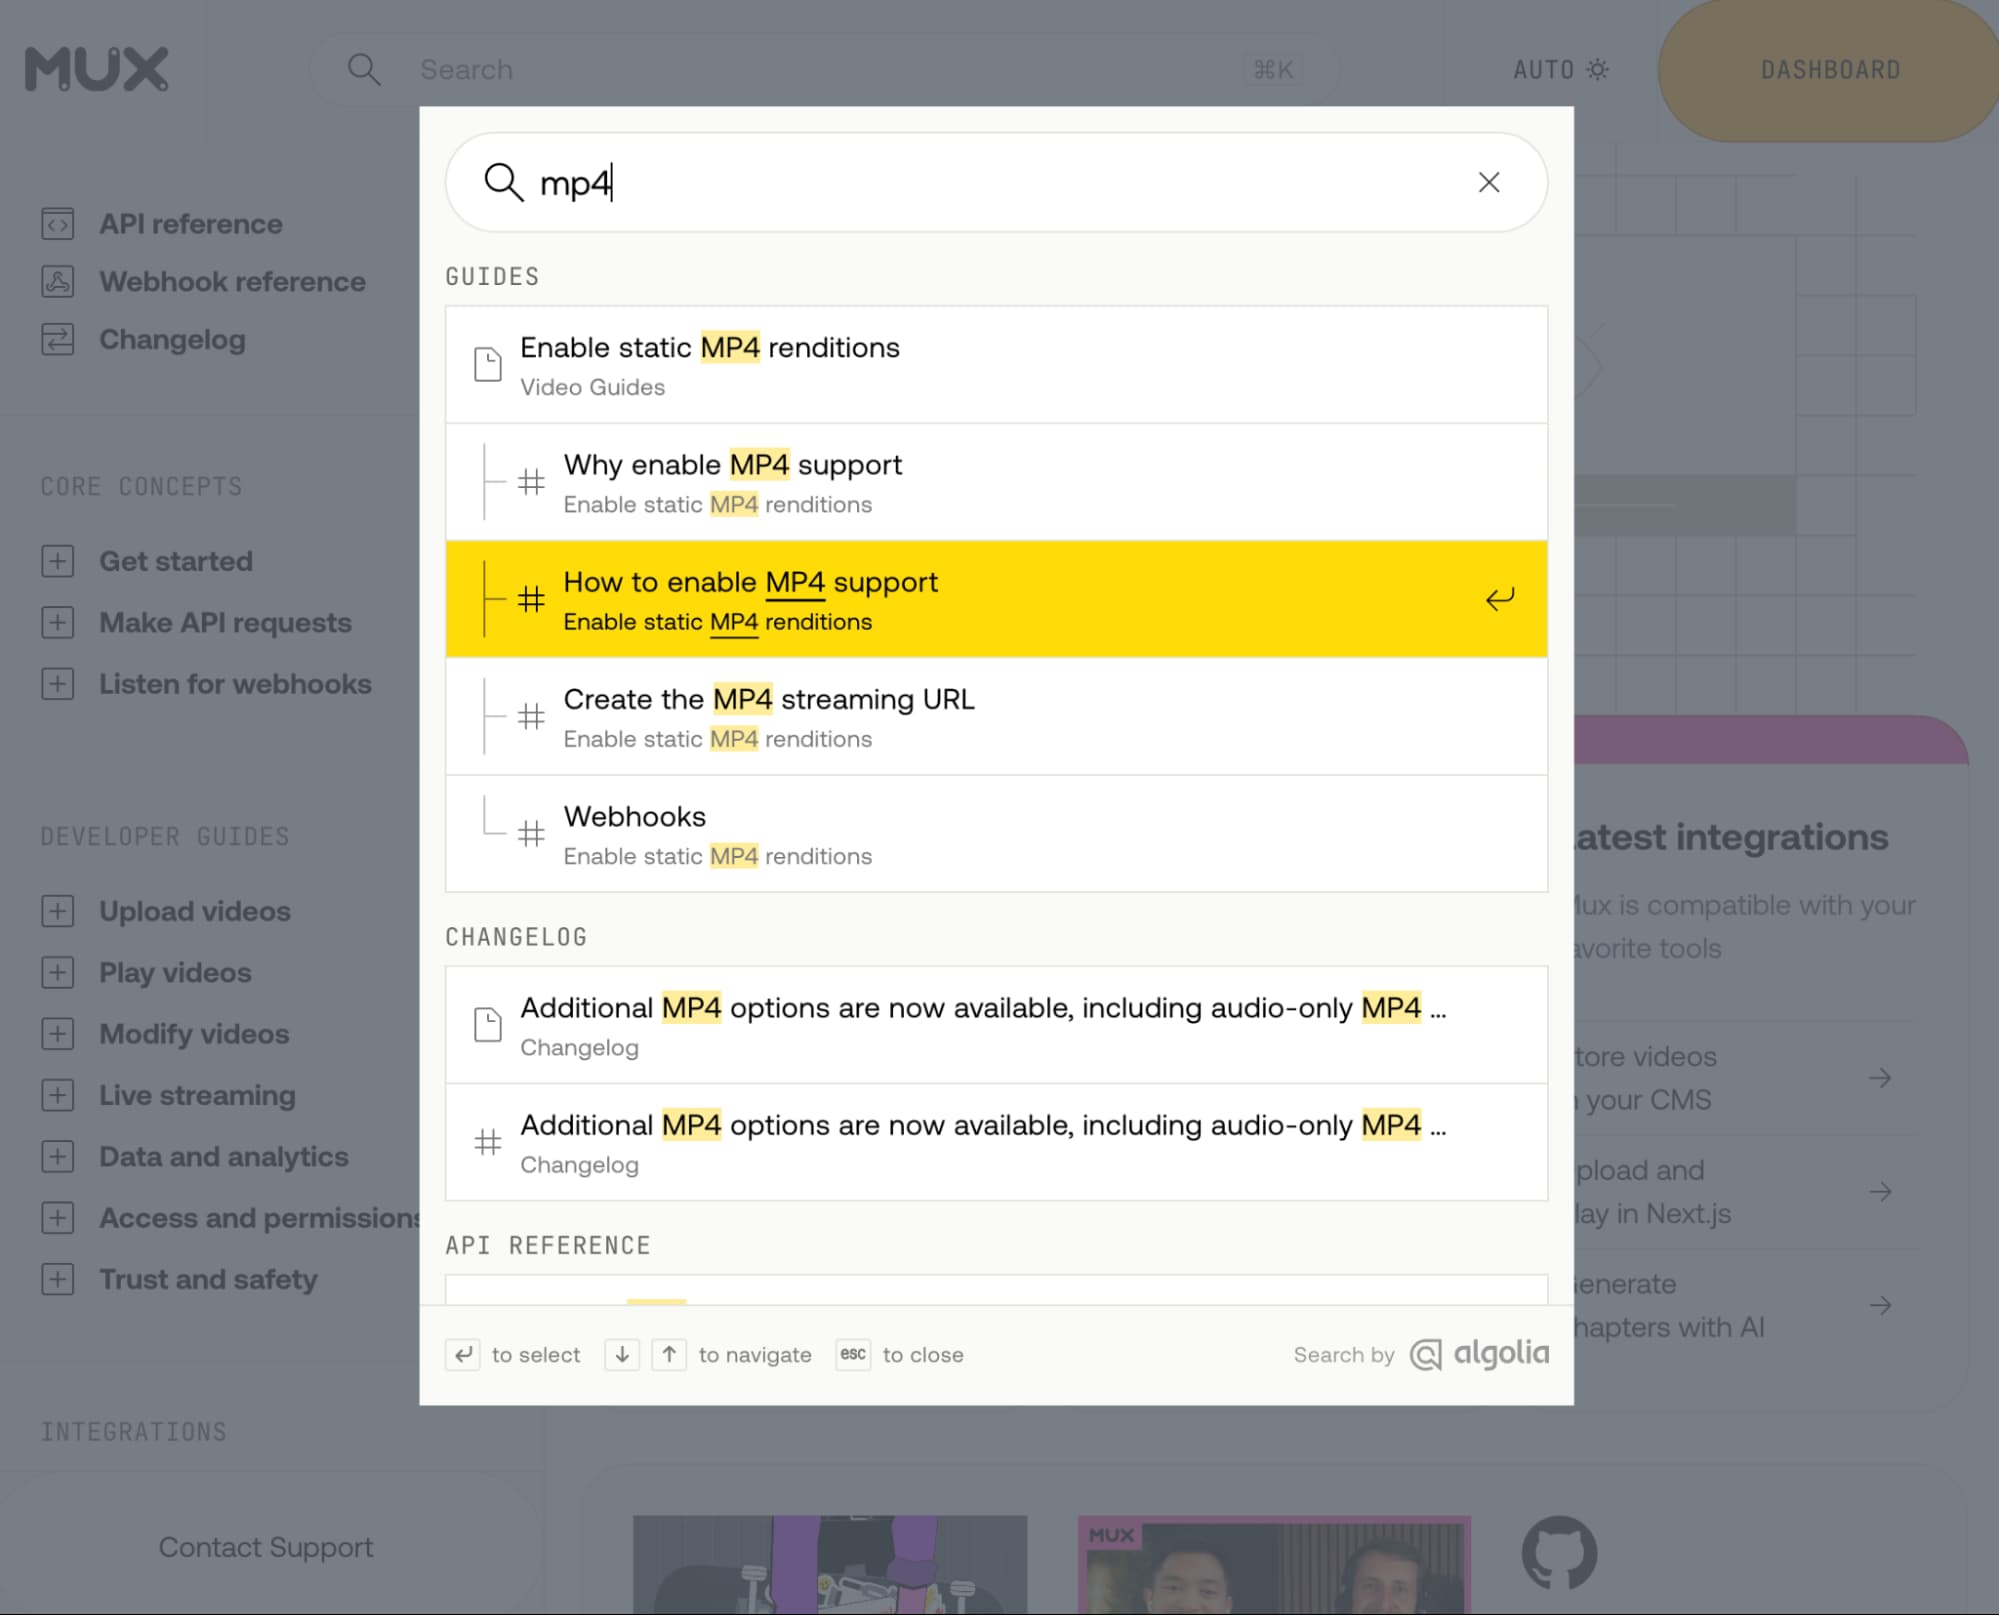Open the illustrated purple video thumbnail

pyautogui.click(x=830, y=1565)
